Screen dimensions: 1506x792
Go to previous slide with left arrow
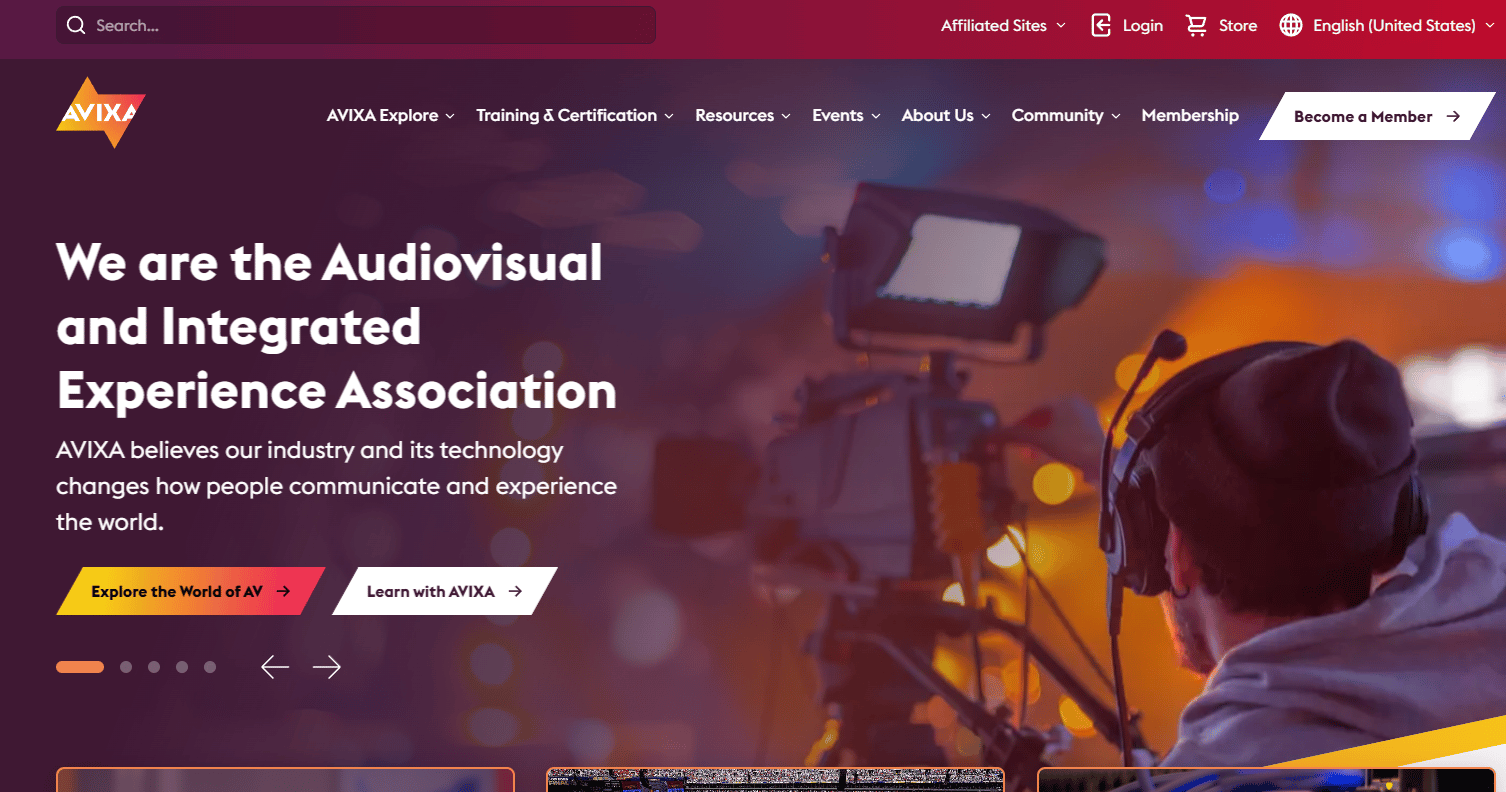[275, 667]
